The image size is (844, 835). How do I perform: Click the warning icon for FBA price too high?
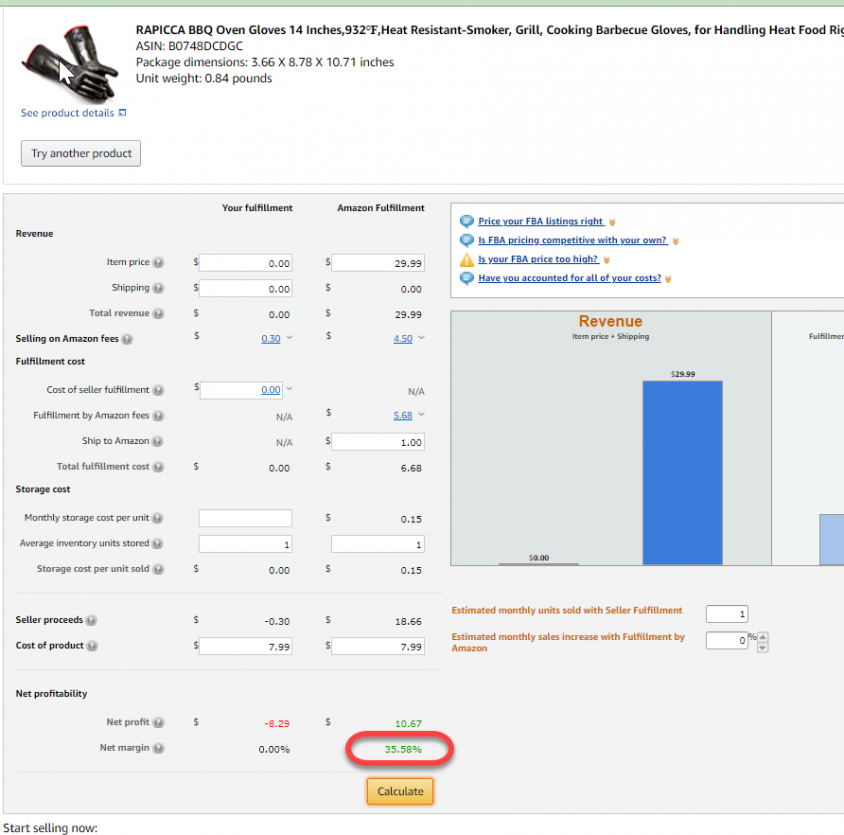[x=467, y=260]
